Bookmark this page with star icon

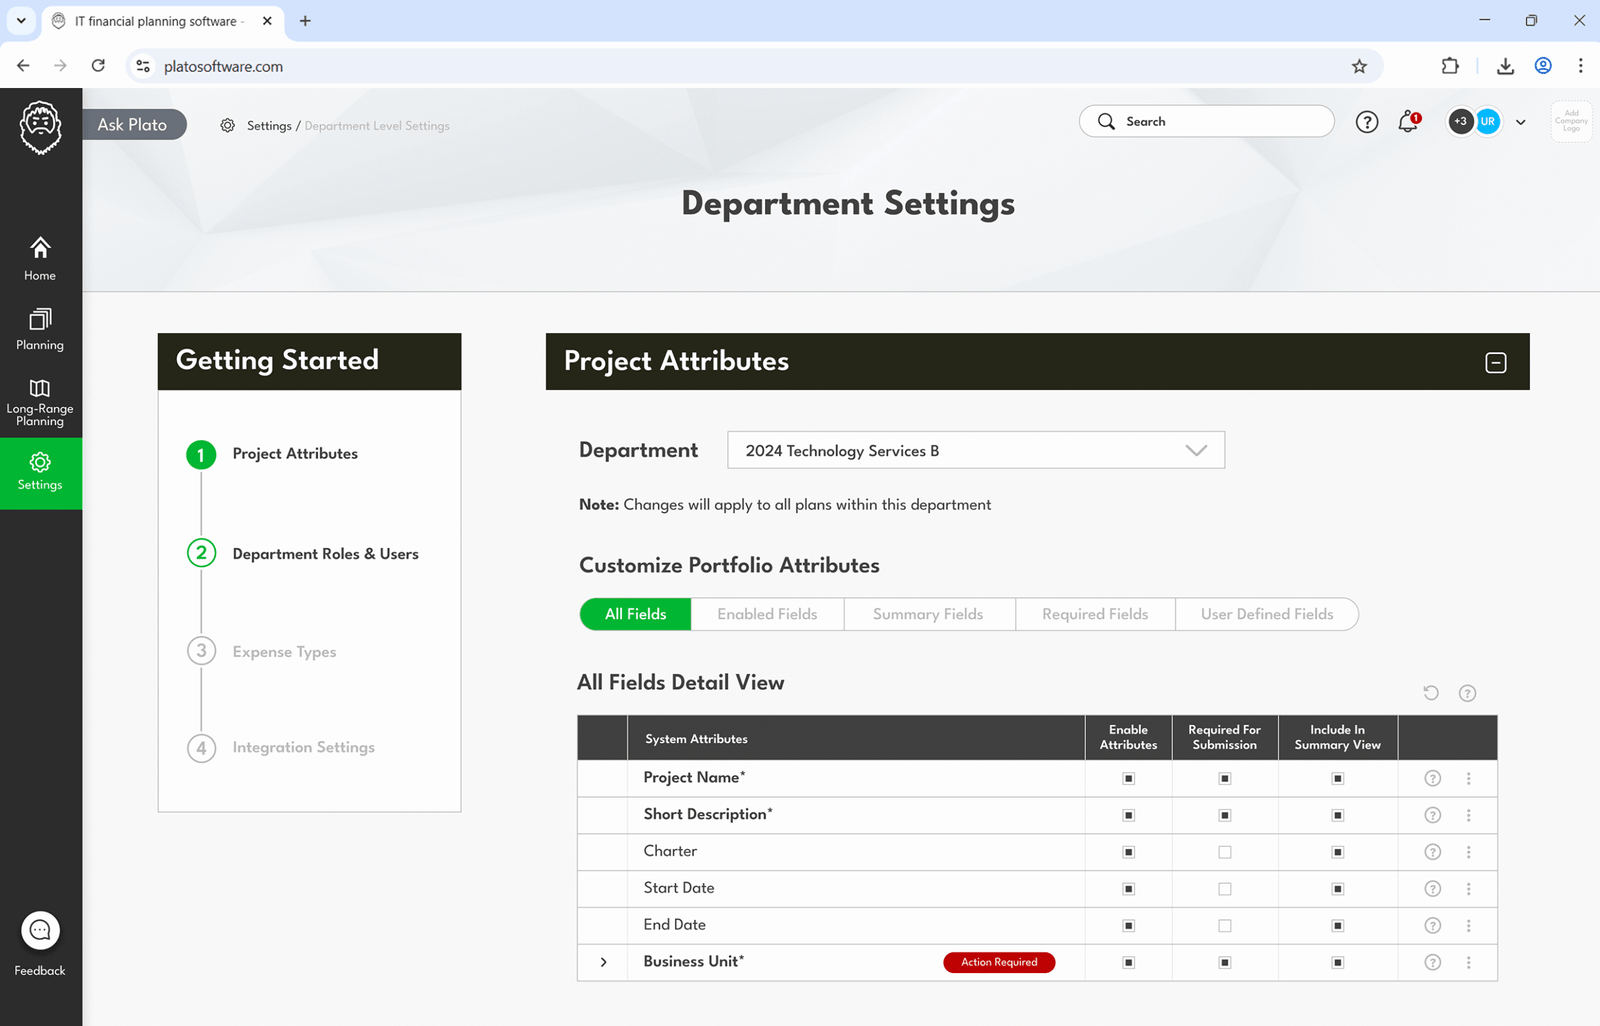click(1359, 66)
